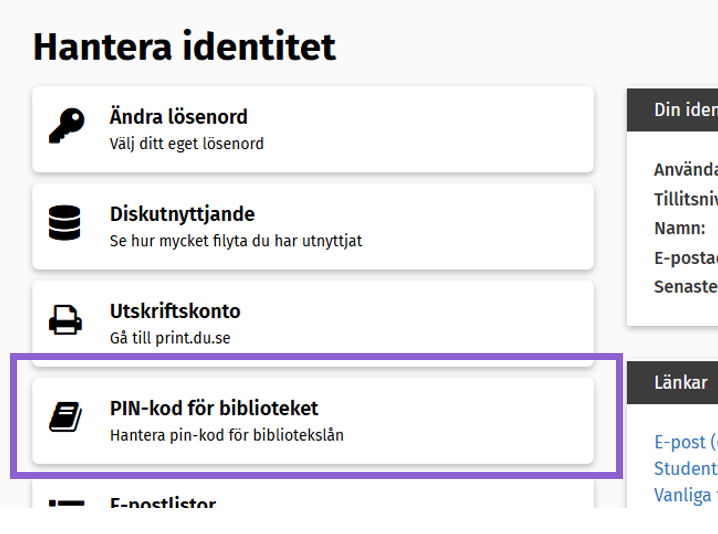Viewport: 718px width, 534px height.
Task: Click the database icon for Diskutnyttjande
Action: coord(65,223)
